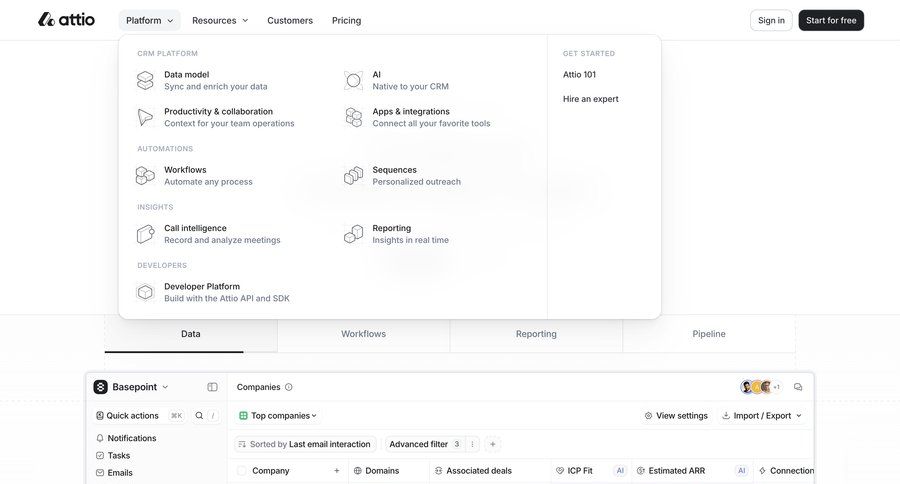Open the comments chat bubble icon

click(x=798, y=387)
